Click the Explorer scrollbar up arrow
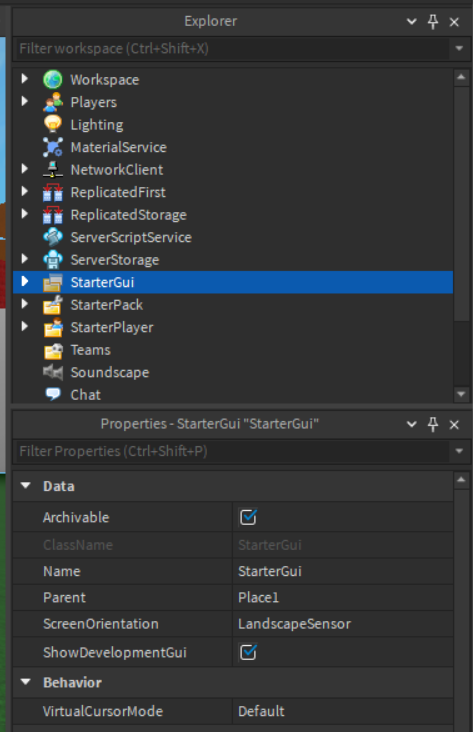Viewport: 473px width, 732px height. pos(461,77)
